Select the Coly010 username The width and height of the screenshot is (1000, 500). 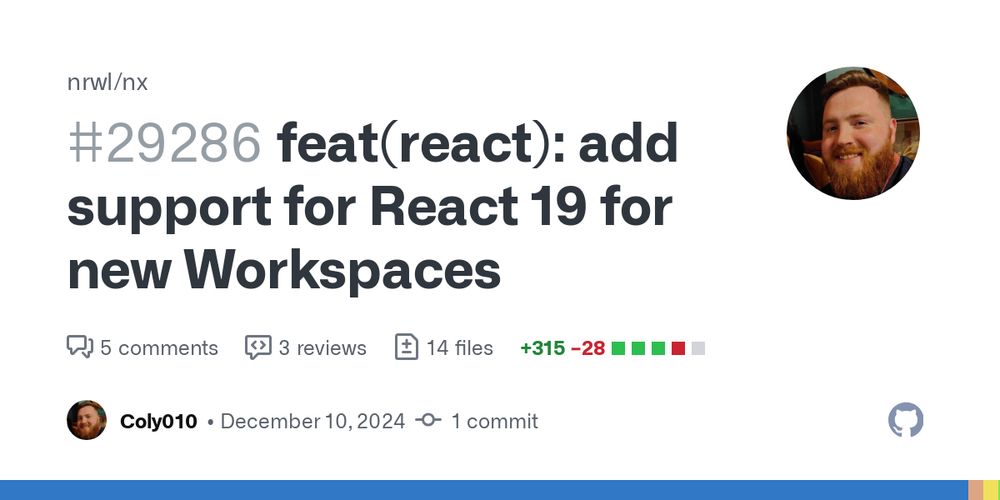click(x=158, y=422)
